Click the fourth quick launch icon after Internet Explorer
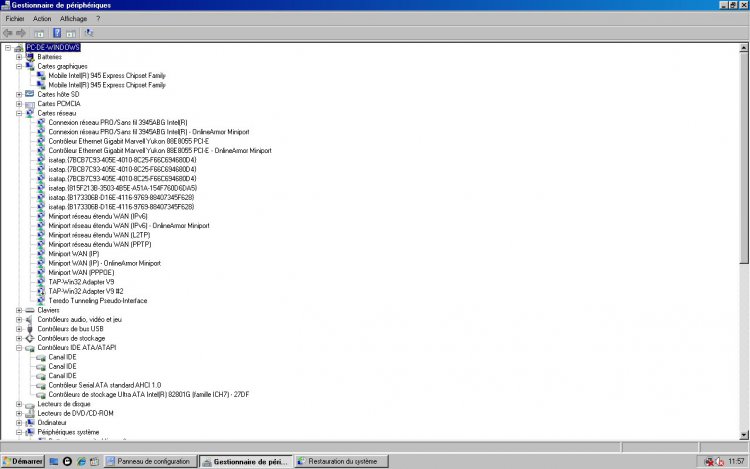 (x=95, y=461)
